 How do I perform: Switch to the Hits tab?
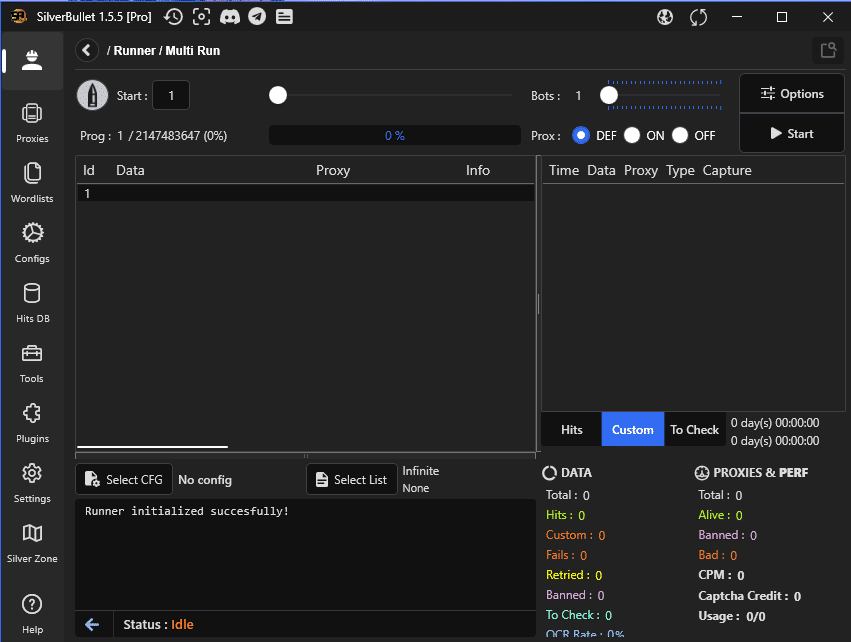pos(571,429)
